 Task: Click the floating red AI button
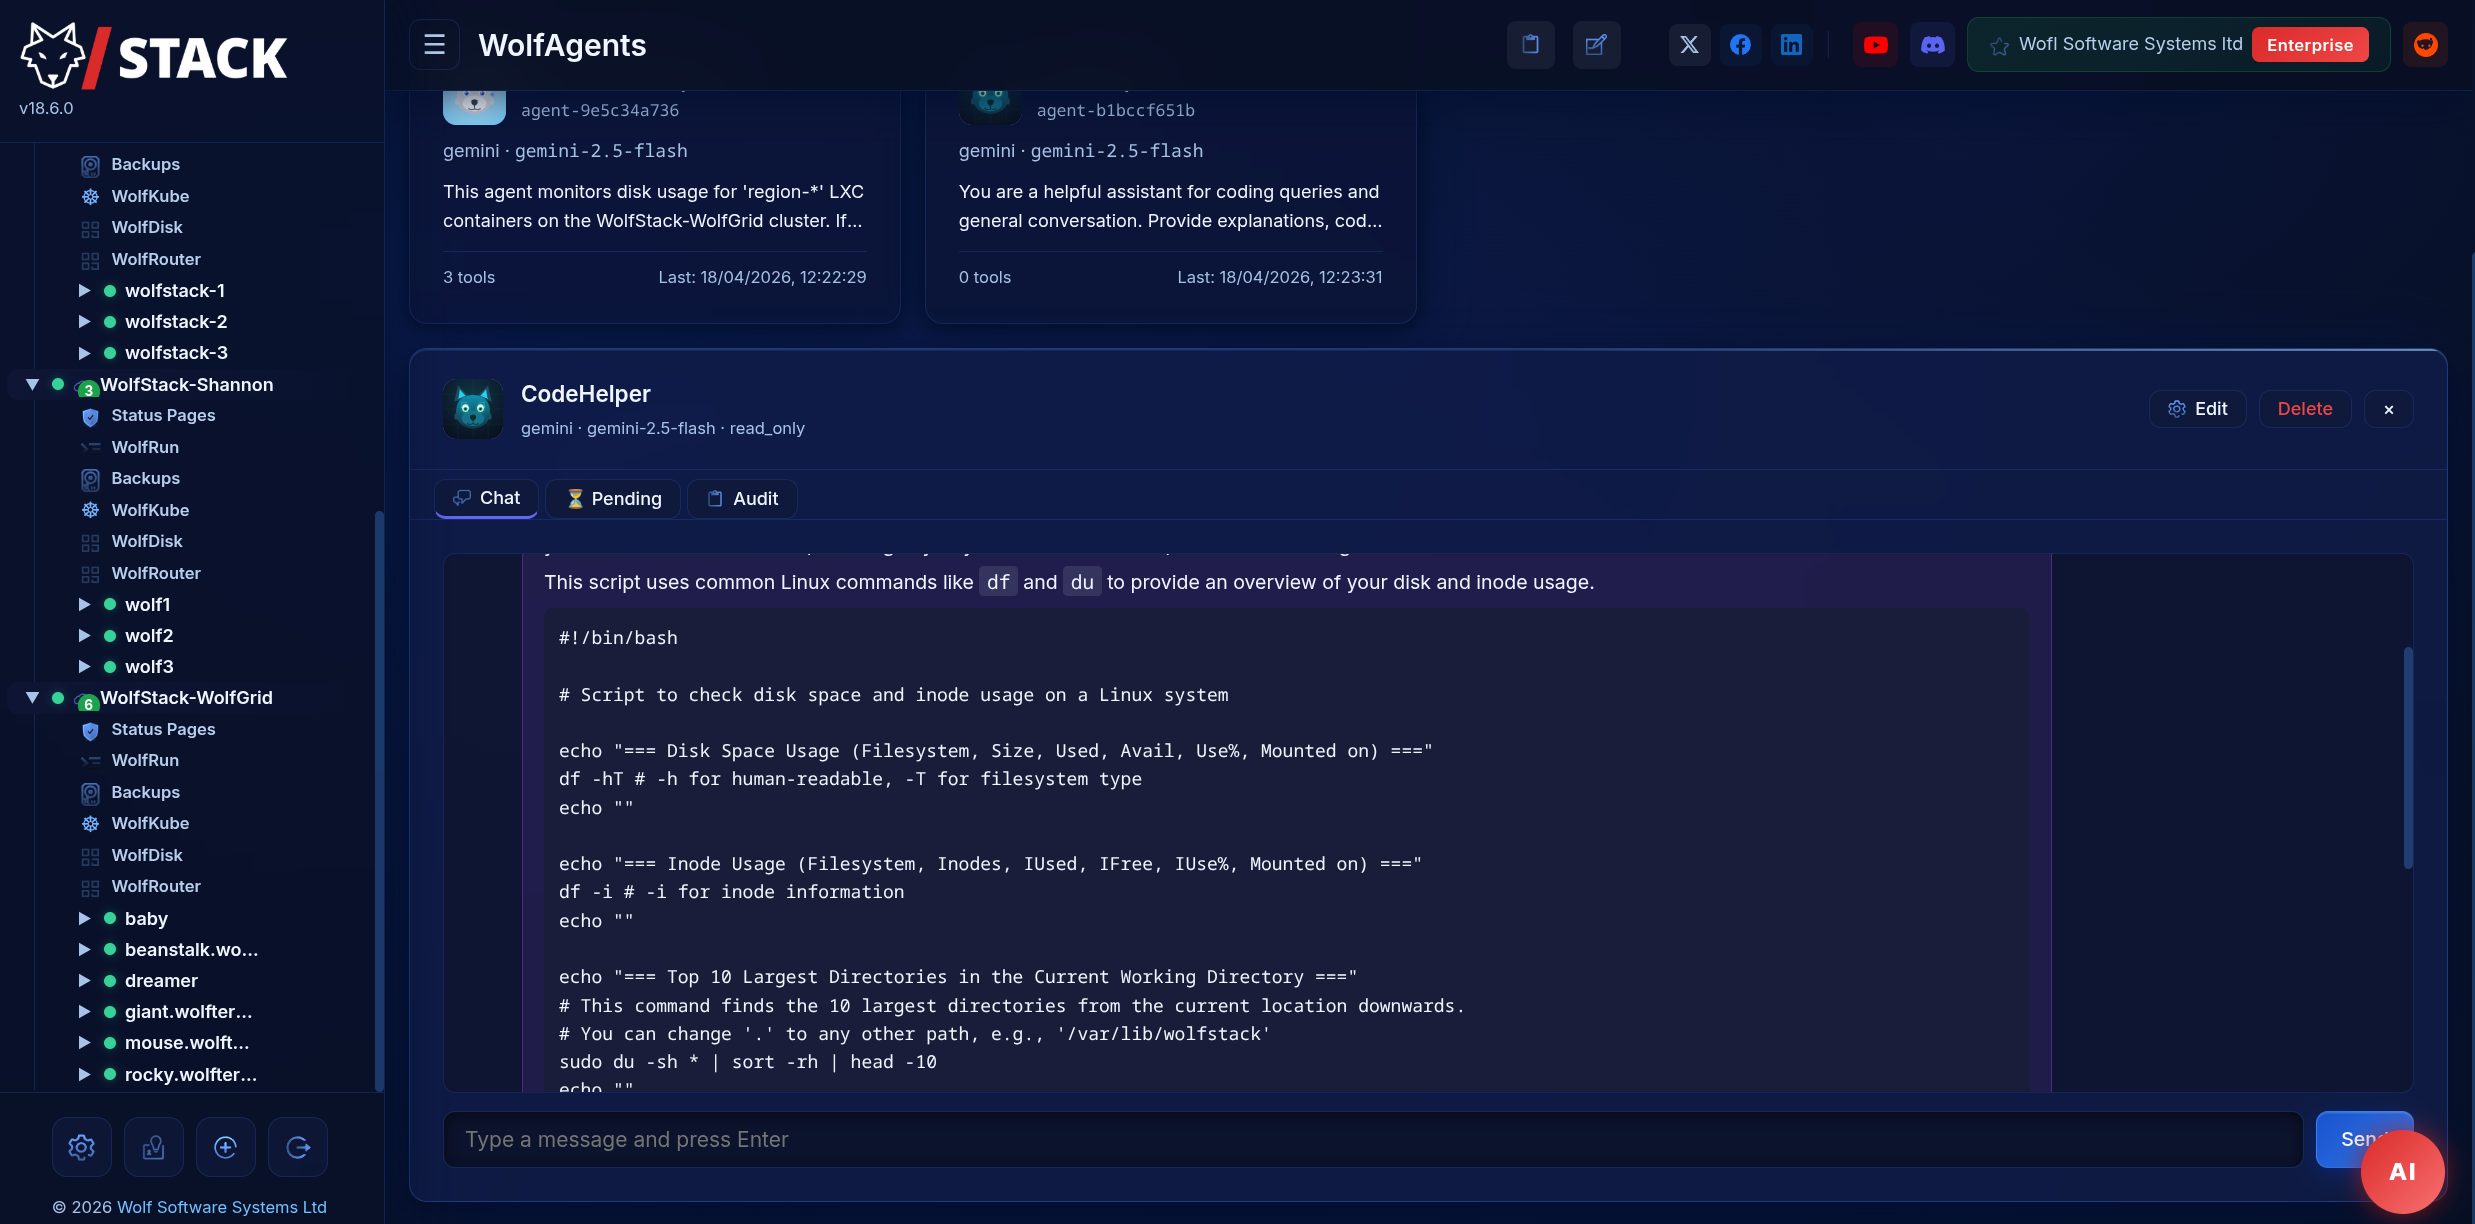2402,1172
